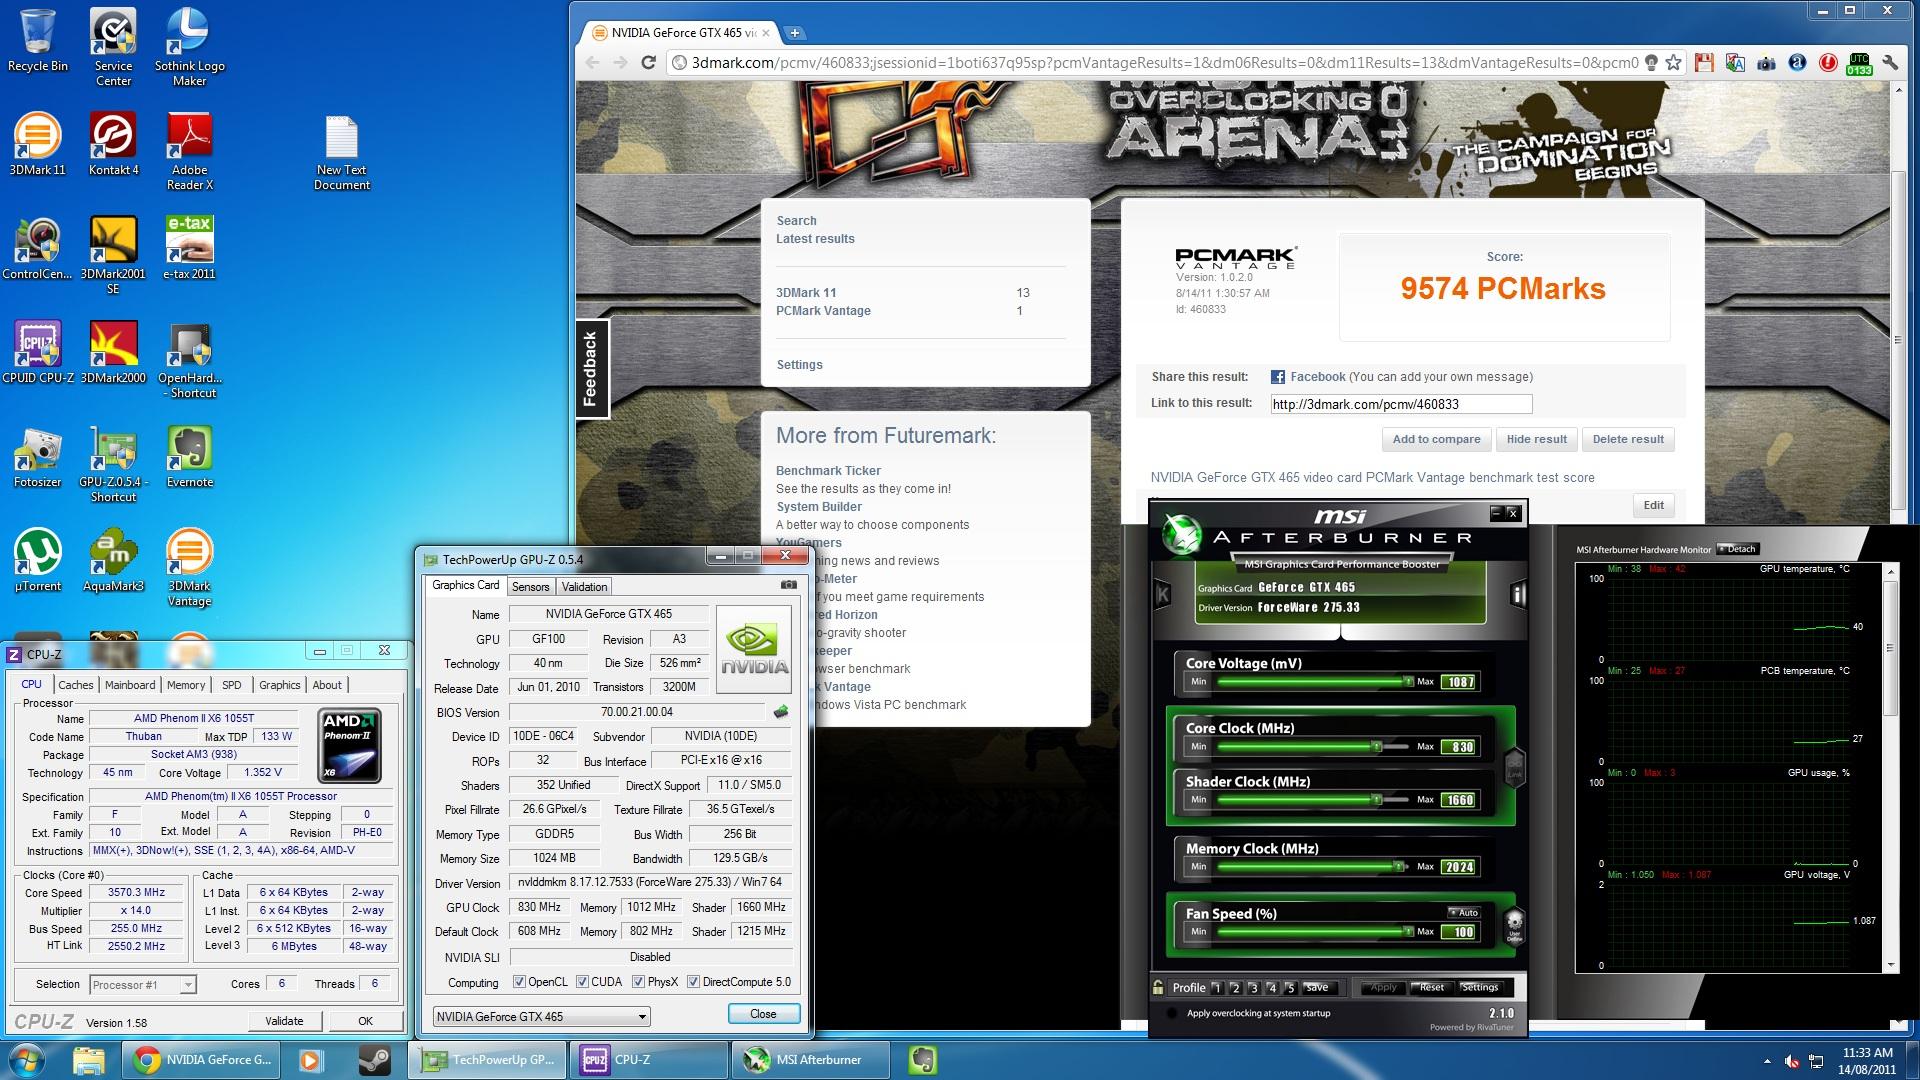Select Afterburner profile slot 3

pyautogui.click(x=1253, y=987)
